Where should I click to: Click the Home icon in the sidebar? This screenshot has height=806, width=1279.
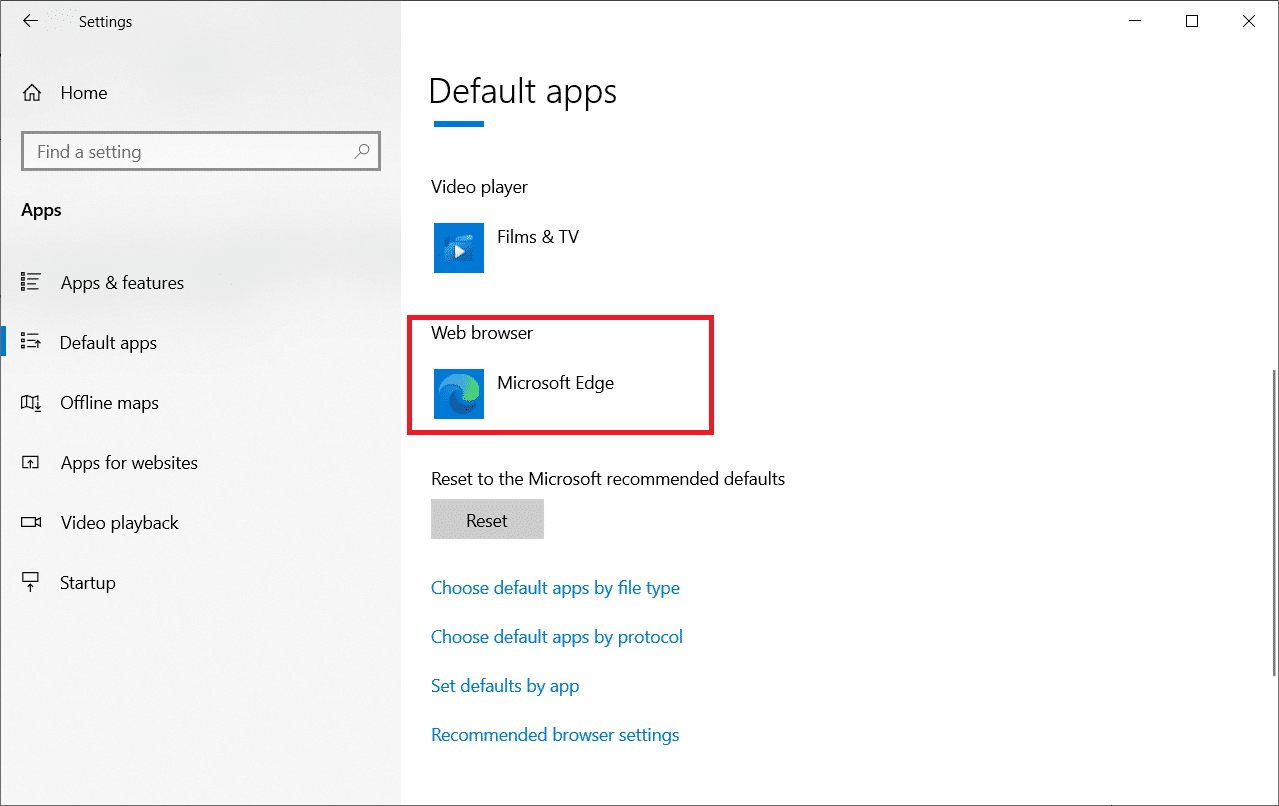pyautogui.click(x=31, y=92)
